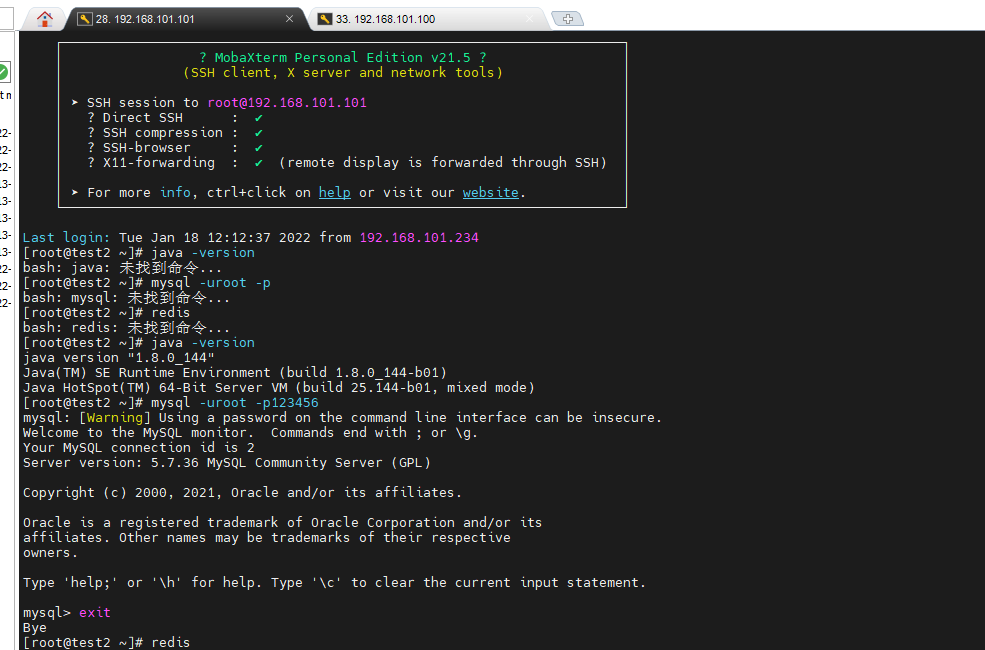Click the '(SSH client, X server and network tools)' line
The image size is (985, 650).
coord(343,72)
